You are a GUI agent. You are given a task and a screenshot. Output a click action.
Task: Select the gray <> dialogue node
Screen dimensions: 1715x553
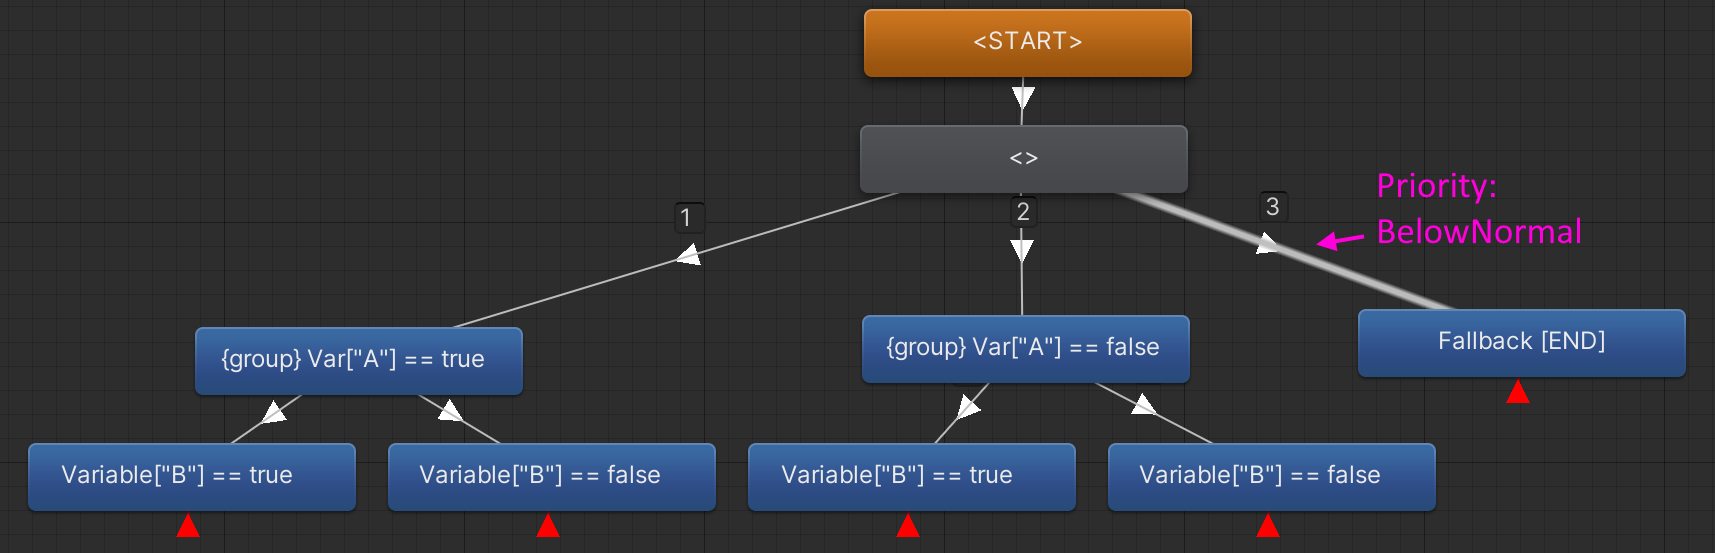1024,159
